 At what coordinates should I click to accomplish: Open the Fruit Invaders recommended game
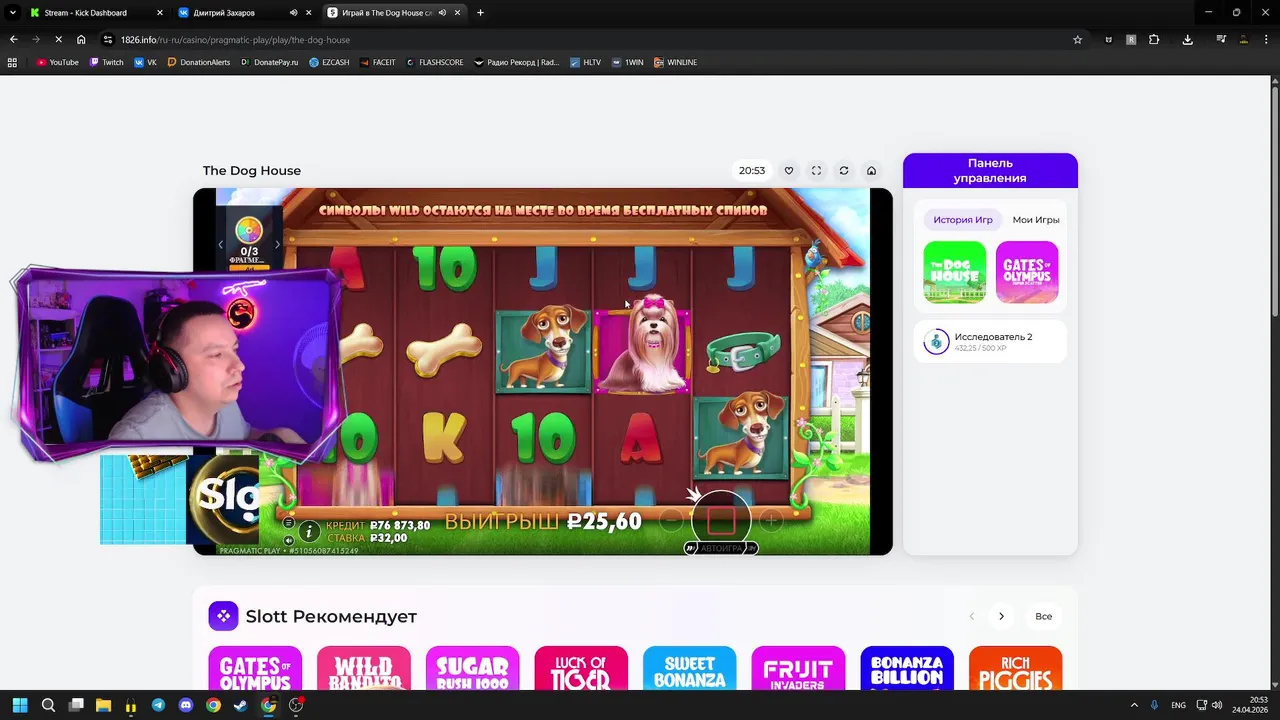(798, 668)
